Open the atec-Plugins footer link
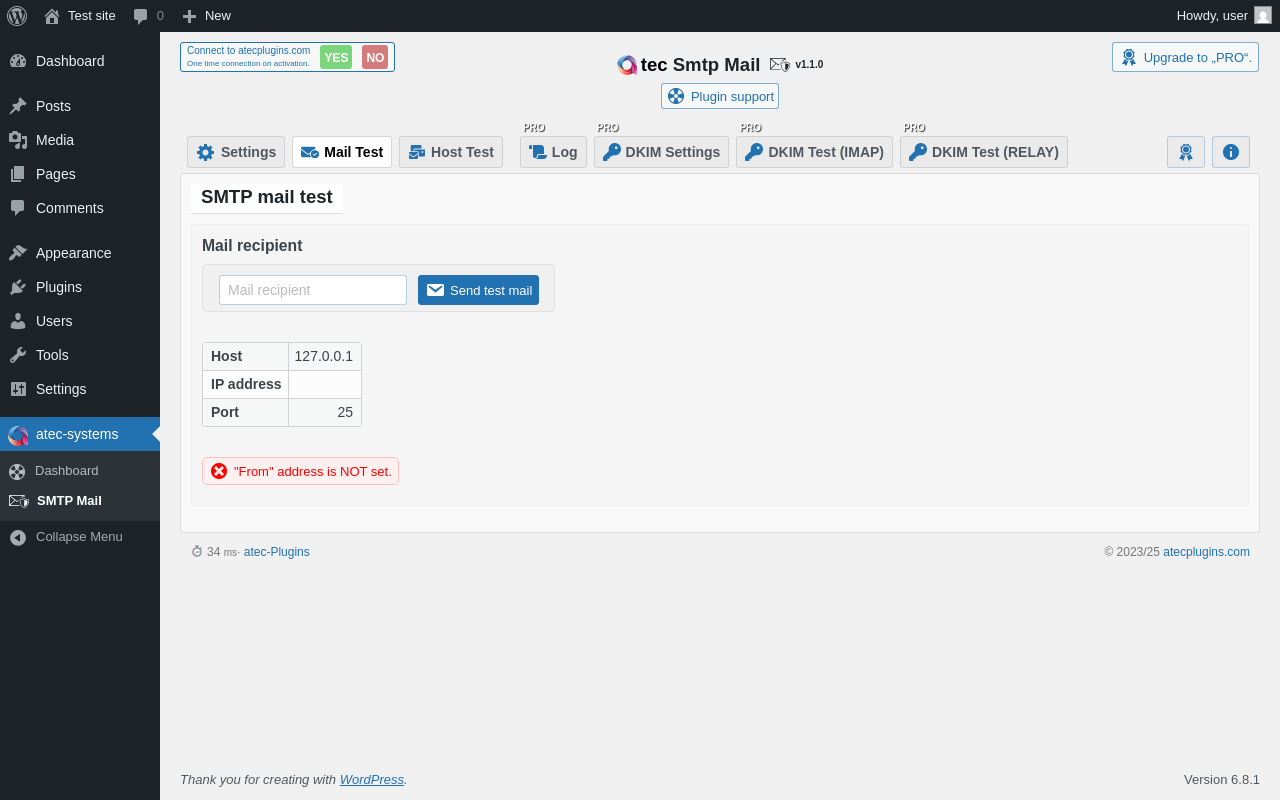The width and height of the screenshot is (1280, 800). point(277,552)
